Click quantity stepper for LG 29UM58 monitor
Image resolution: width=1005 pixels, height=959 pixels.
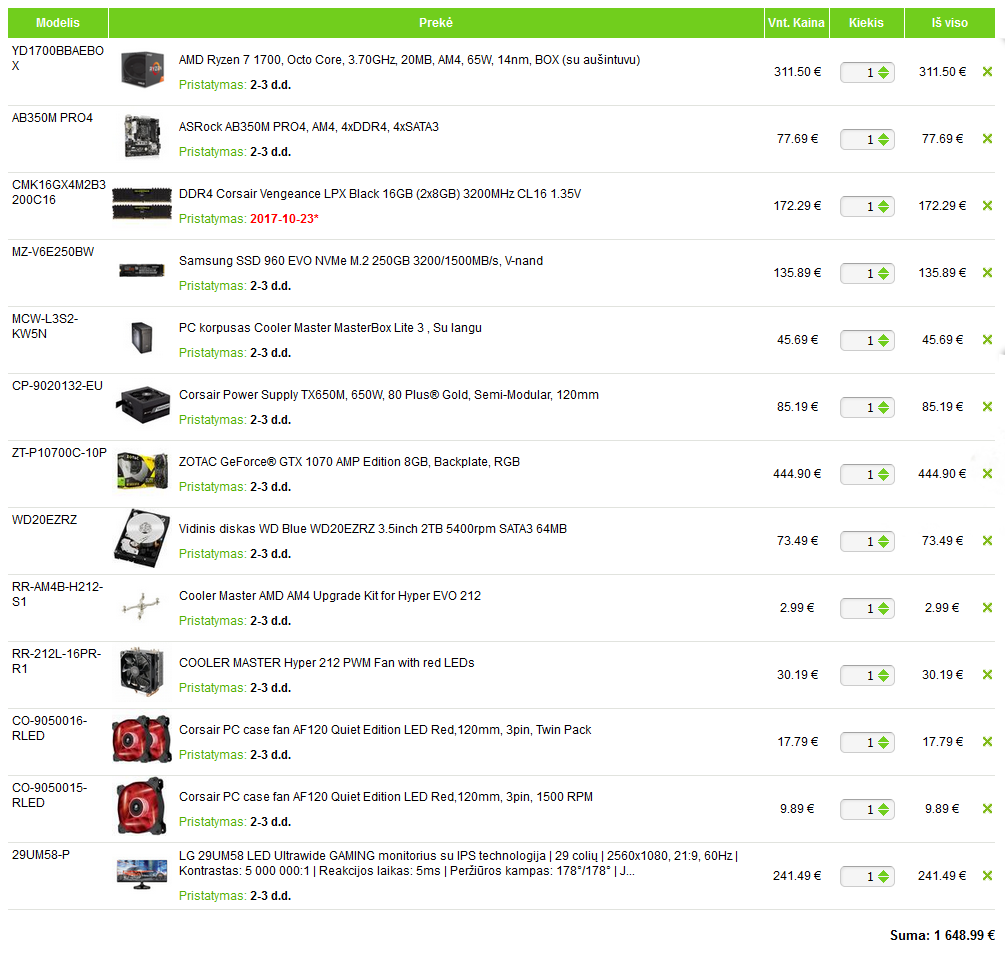pos(883,876)
